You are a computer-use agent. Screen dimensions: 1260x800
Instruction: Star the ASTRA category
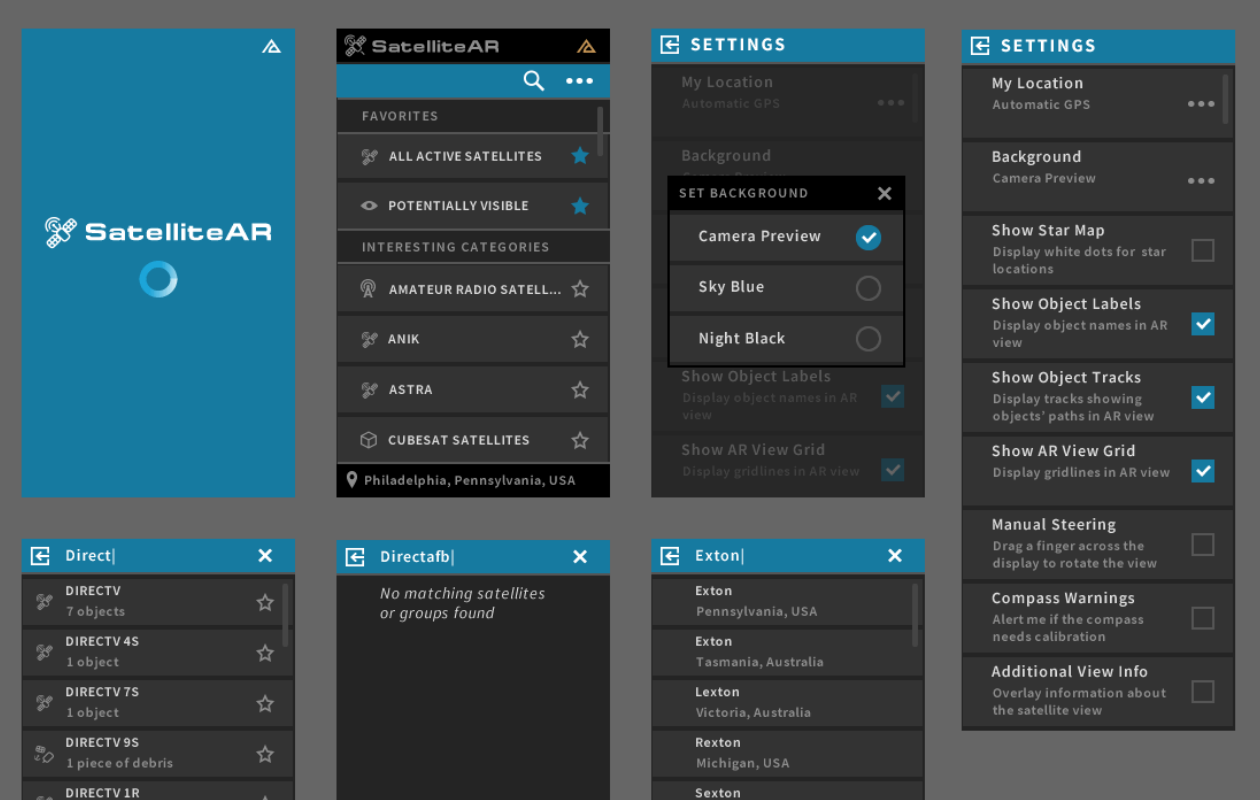click(x=580, y=389)
